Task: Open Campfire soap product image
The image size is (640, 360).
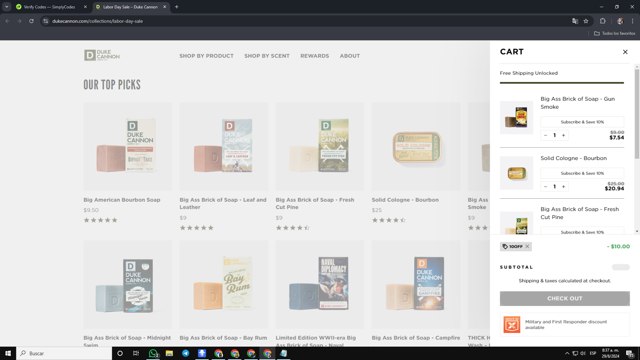Action: click(x=416, y=284)
